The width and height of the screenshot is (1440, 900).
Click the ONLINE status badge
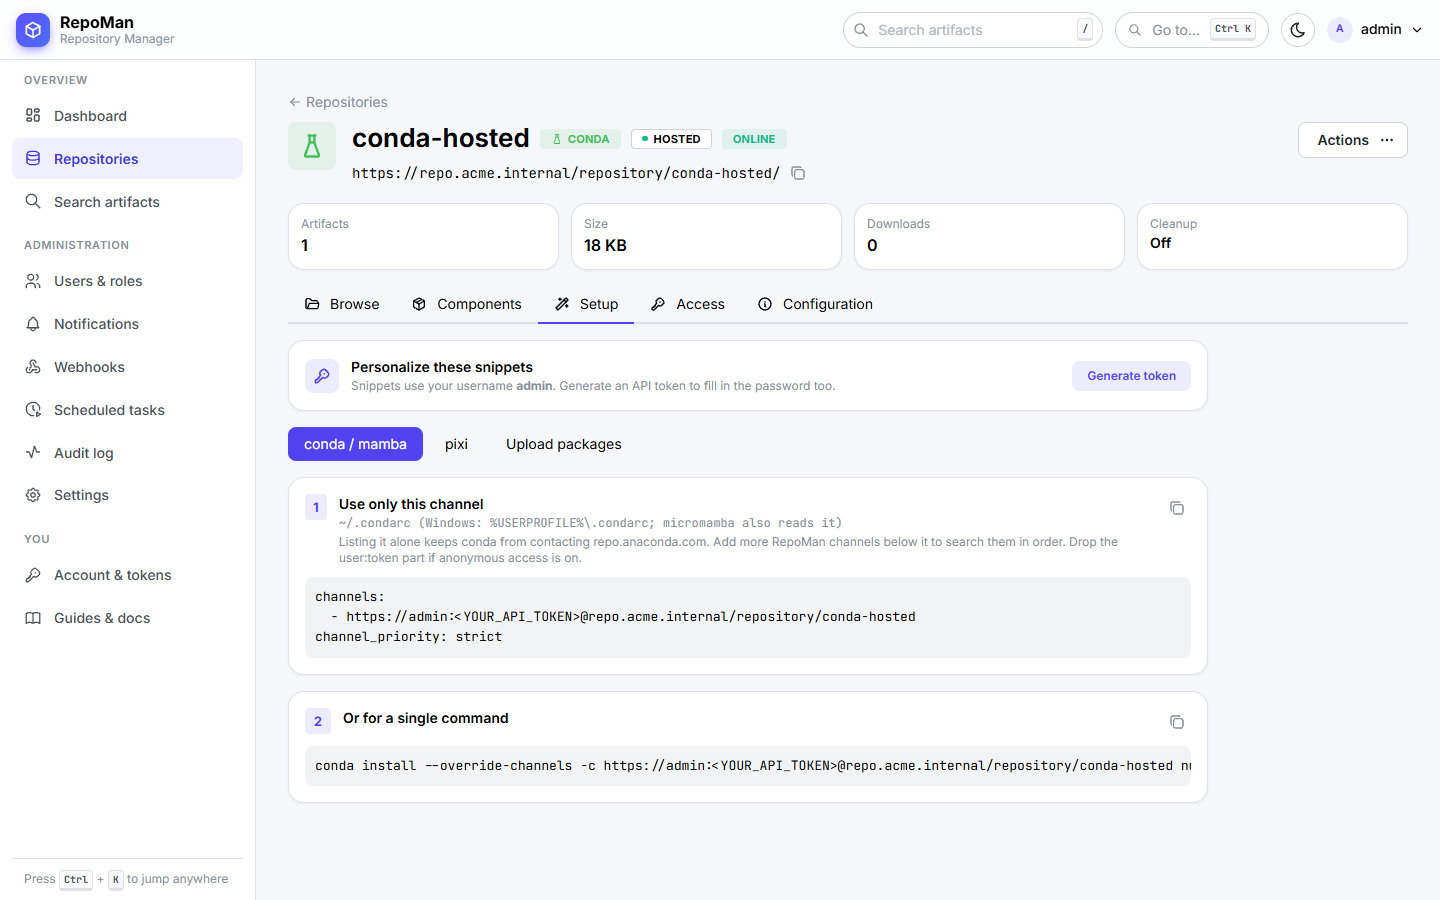pos(754,139)
